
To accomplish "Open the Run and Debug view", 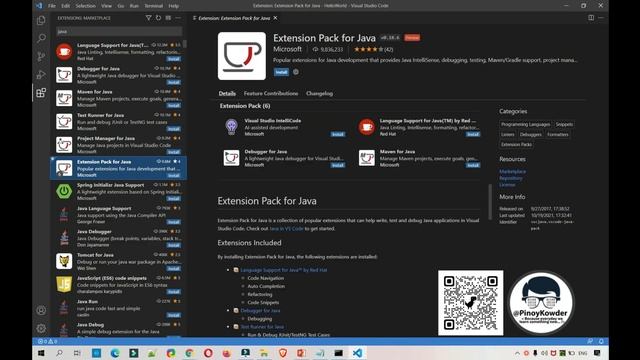I will point(41,75).
